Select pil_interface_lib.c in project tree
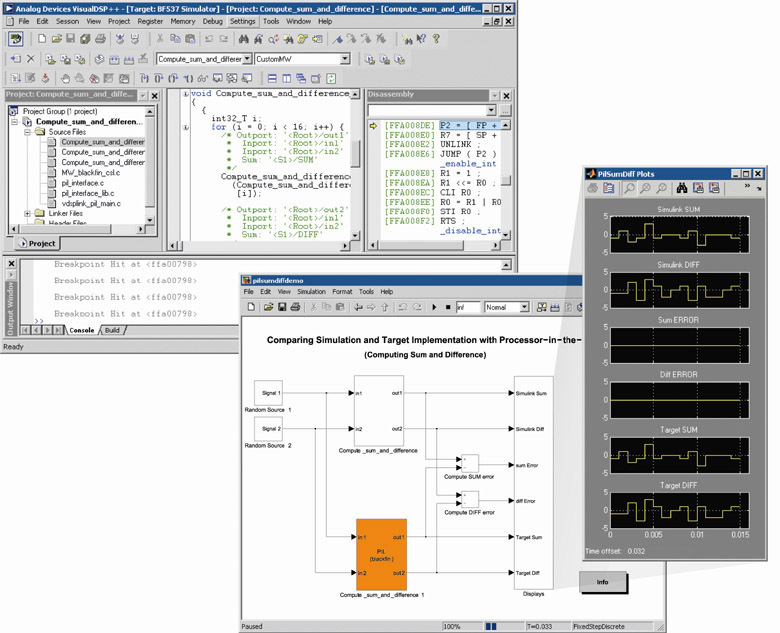Image resolution: width=780 pixels, height=633 pixels. tap(88, 193)
